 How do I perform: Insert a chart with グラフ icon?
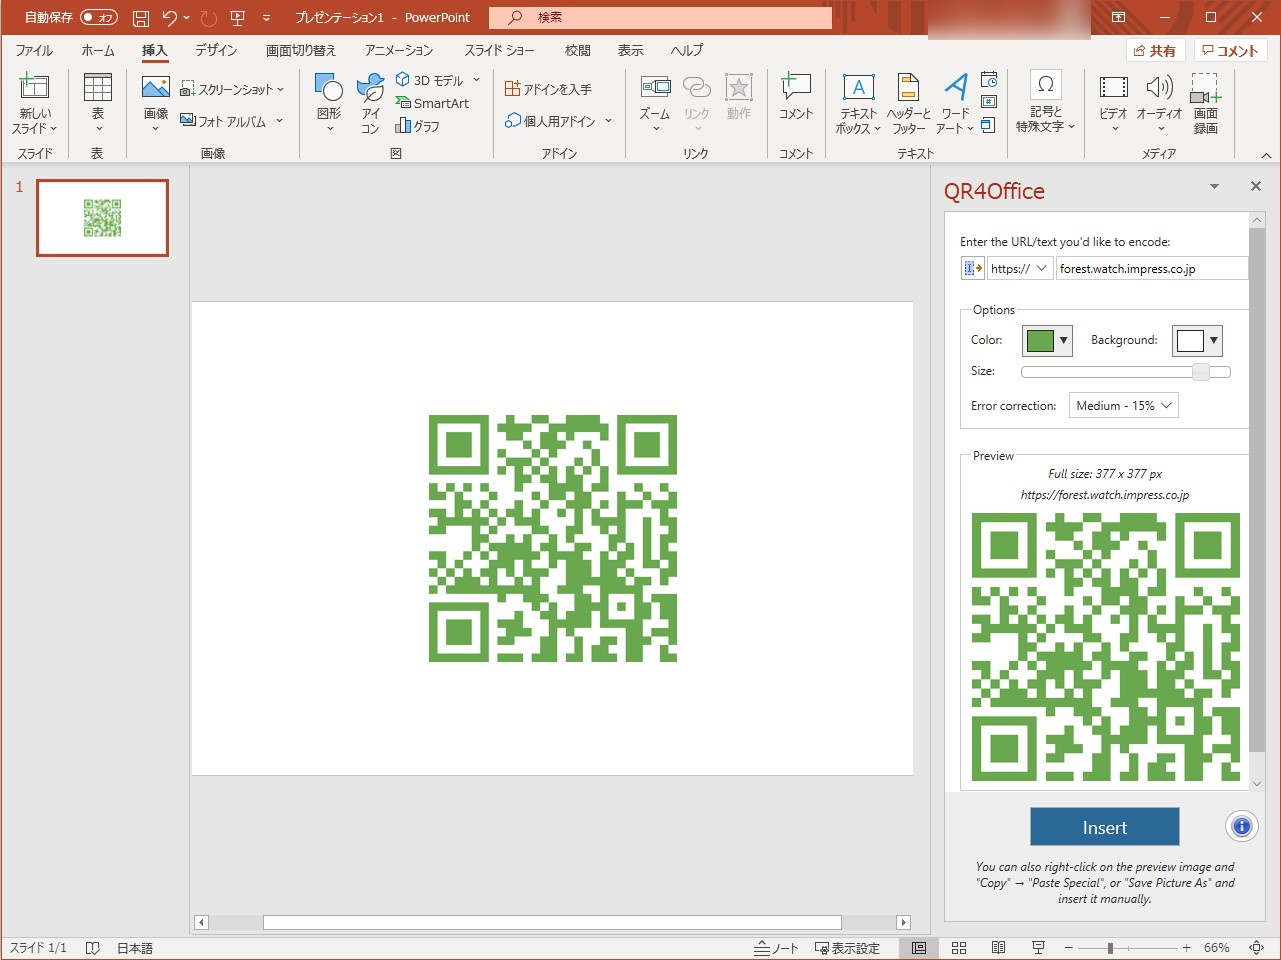pyautogui.click(x=418, y=126)
